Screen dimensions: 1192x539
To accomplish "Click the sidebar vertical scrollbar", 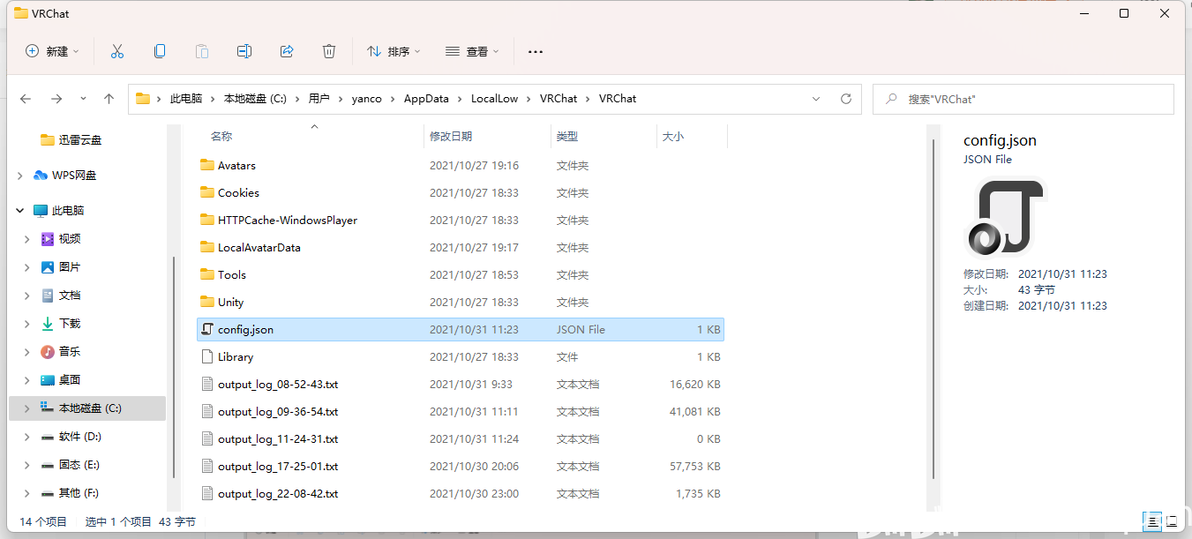I will pyautogui.click(x=174, y=367).
